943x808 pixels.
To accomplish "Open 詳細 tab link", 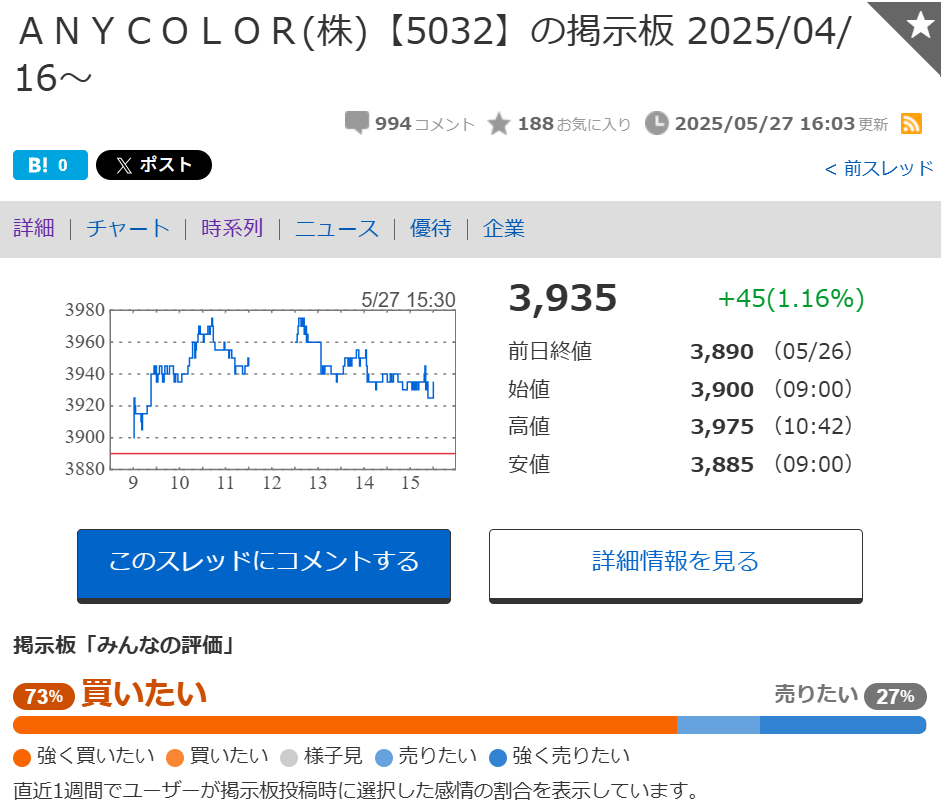I will click(34, 228).
